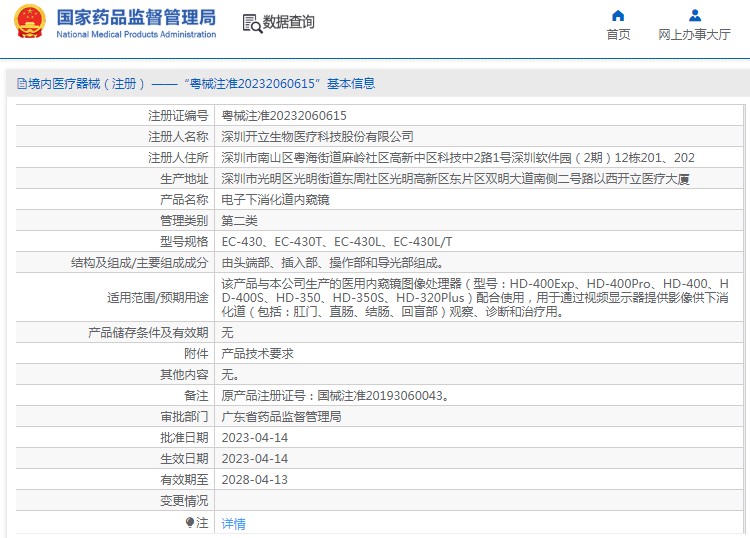Click 国家药品监督管理局 site title
This screenshot has width=750, height=538.
point(136,17)
